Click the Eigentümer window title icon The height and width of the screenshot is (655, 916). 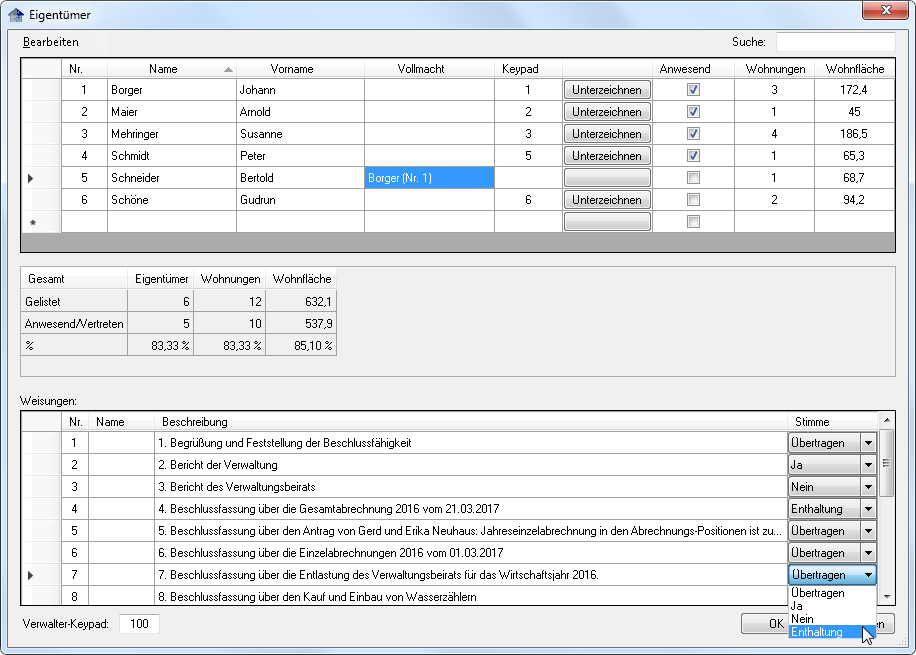coord(15,13)
